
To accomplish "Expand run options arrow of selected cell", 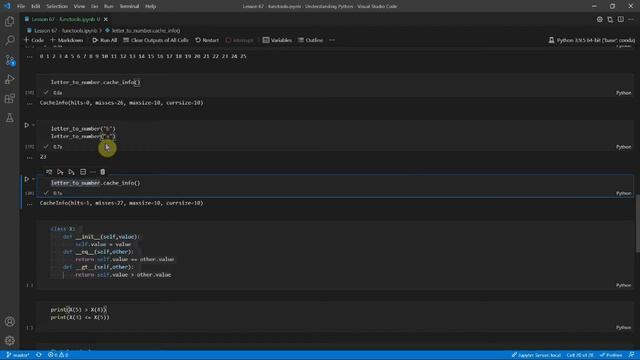I will 33,179.
